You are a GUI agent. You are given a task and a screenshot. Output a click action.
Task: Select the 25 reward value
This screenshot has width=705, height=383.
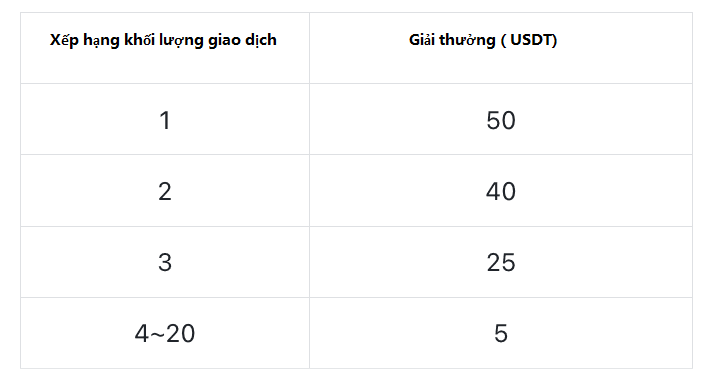coord(500,262)
